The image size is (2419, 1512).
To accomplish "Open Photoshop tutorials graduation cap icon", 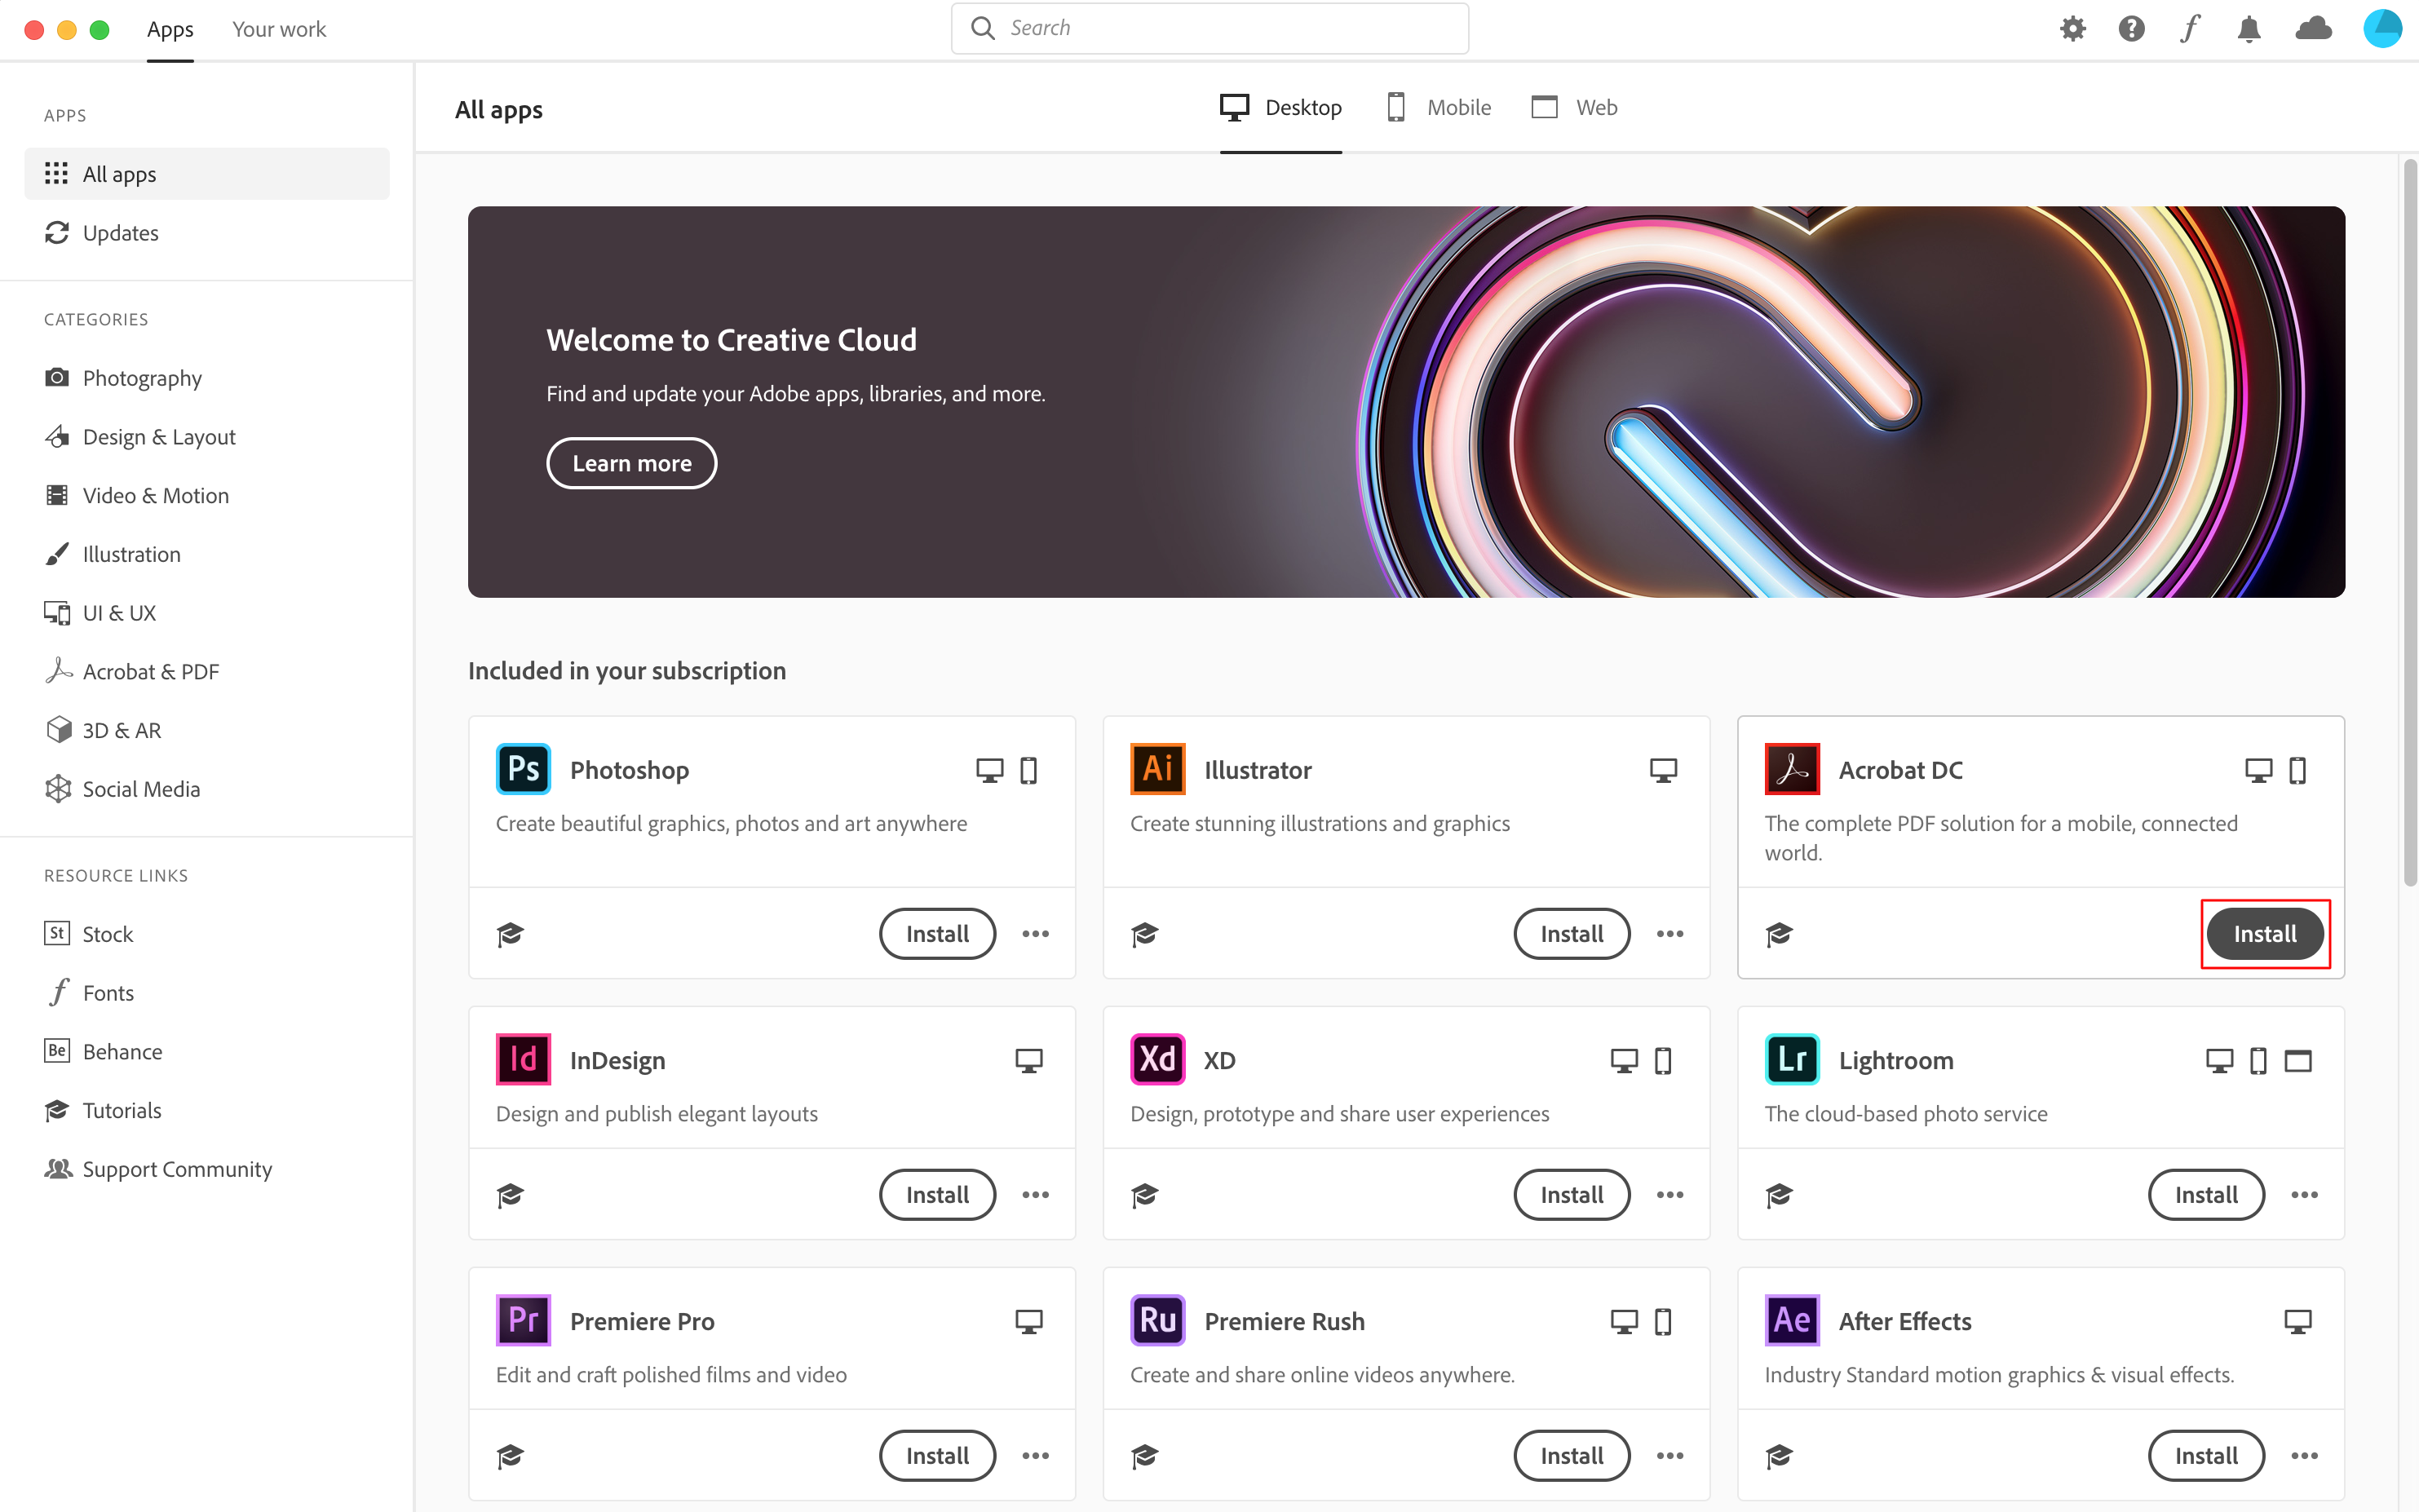I will click(510, 934).
